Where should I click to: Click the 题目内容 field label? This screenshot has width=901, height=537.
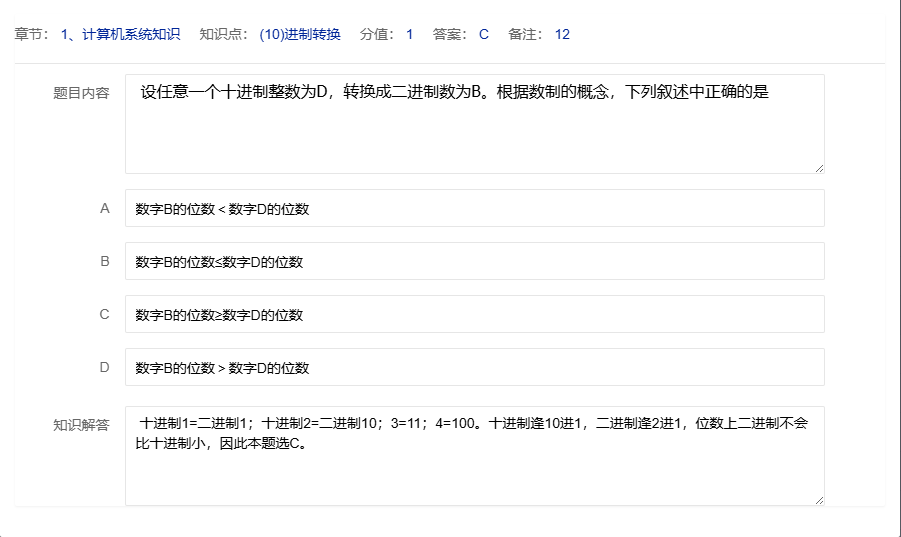pos(81,93)
